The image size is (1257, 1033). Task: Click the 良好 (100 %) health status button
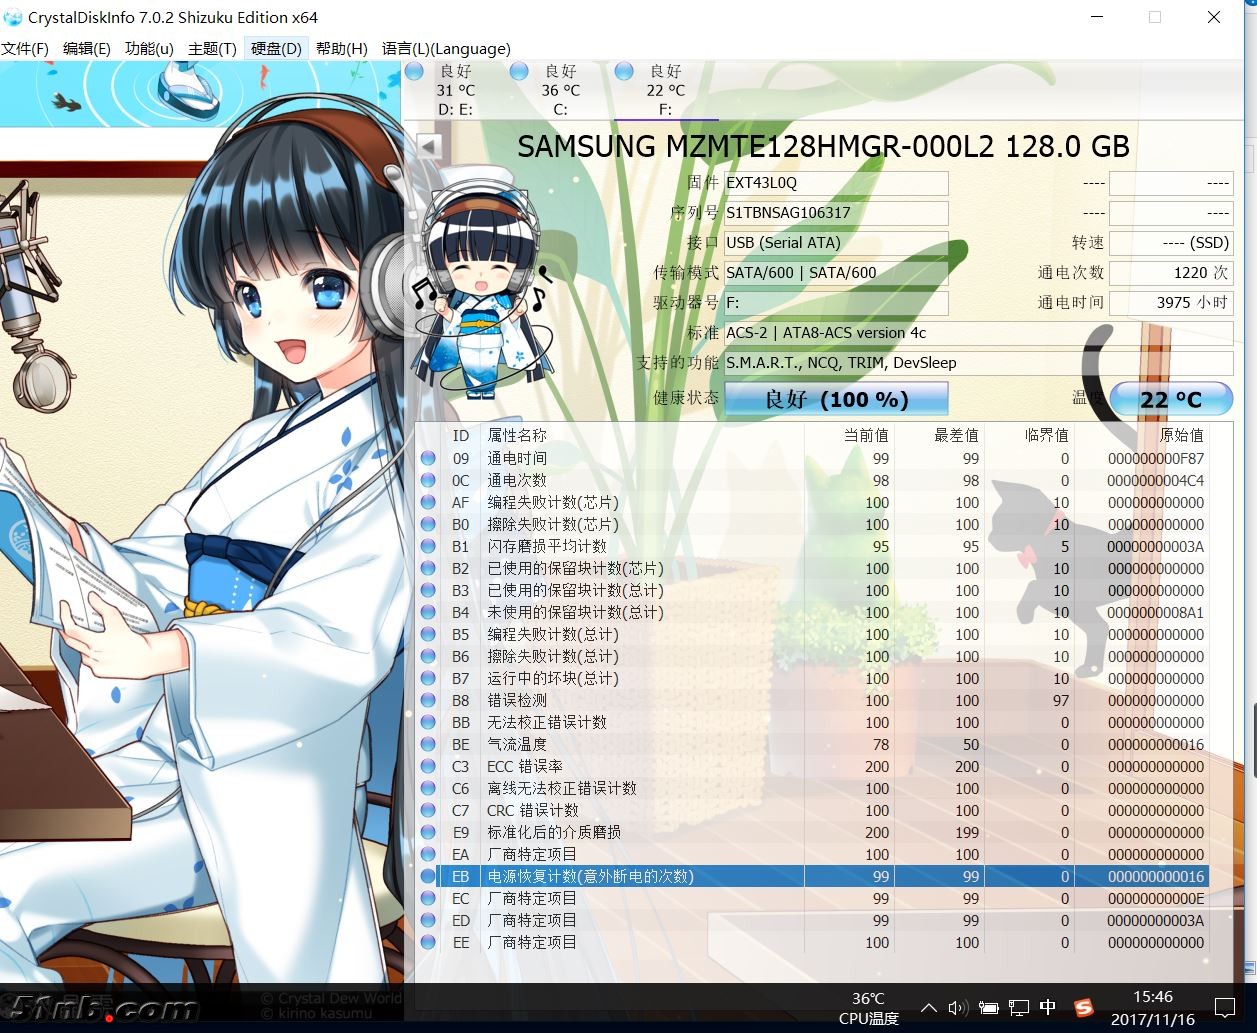point(836,398)
